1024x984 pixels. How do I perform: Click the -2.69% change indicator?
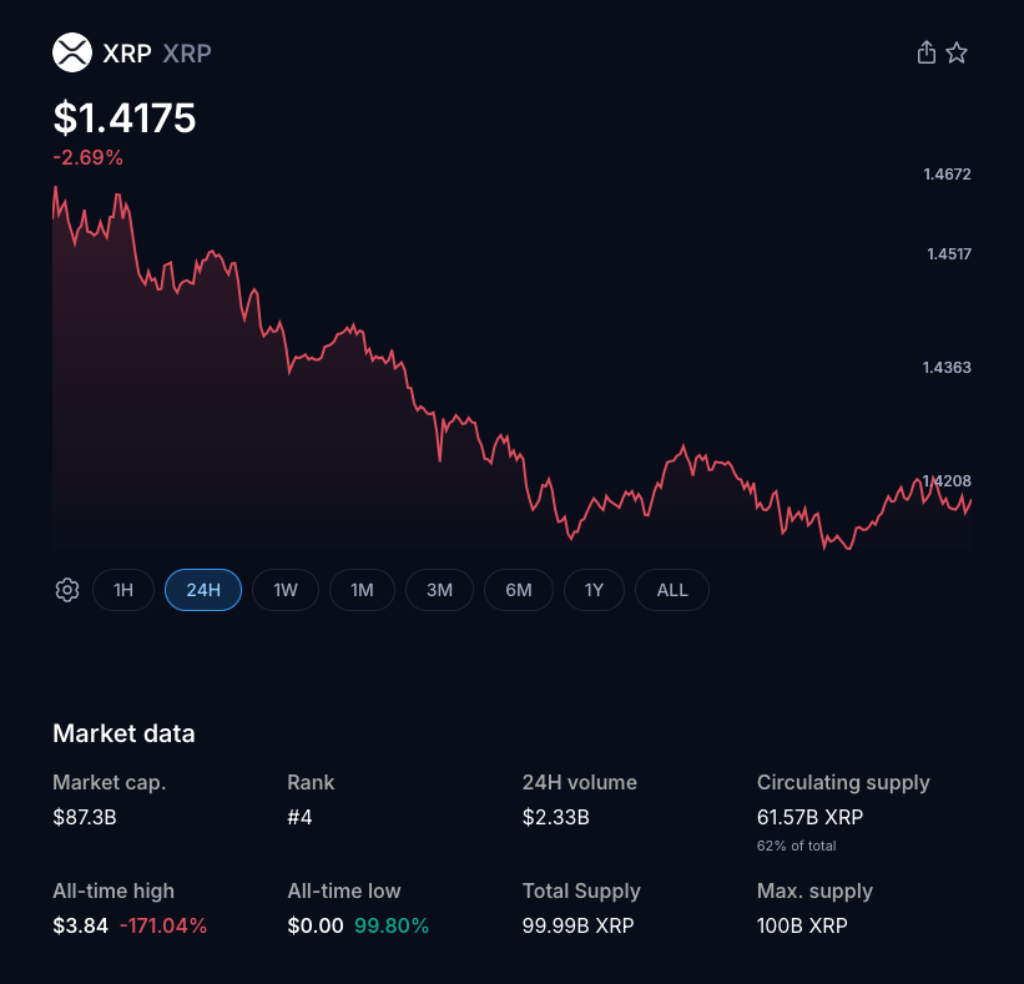[x=87, y=157]
